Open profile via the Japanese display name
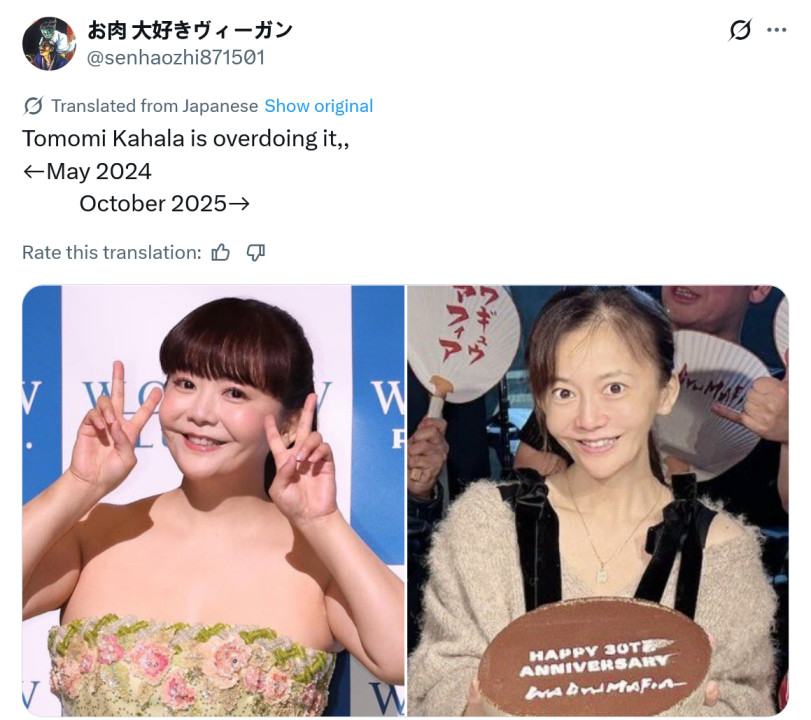The width and height of the screenshot is (811, 720). pos(190,31)
